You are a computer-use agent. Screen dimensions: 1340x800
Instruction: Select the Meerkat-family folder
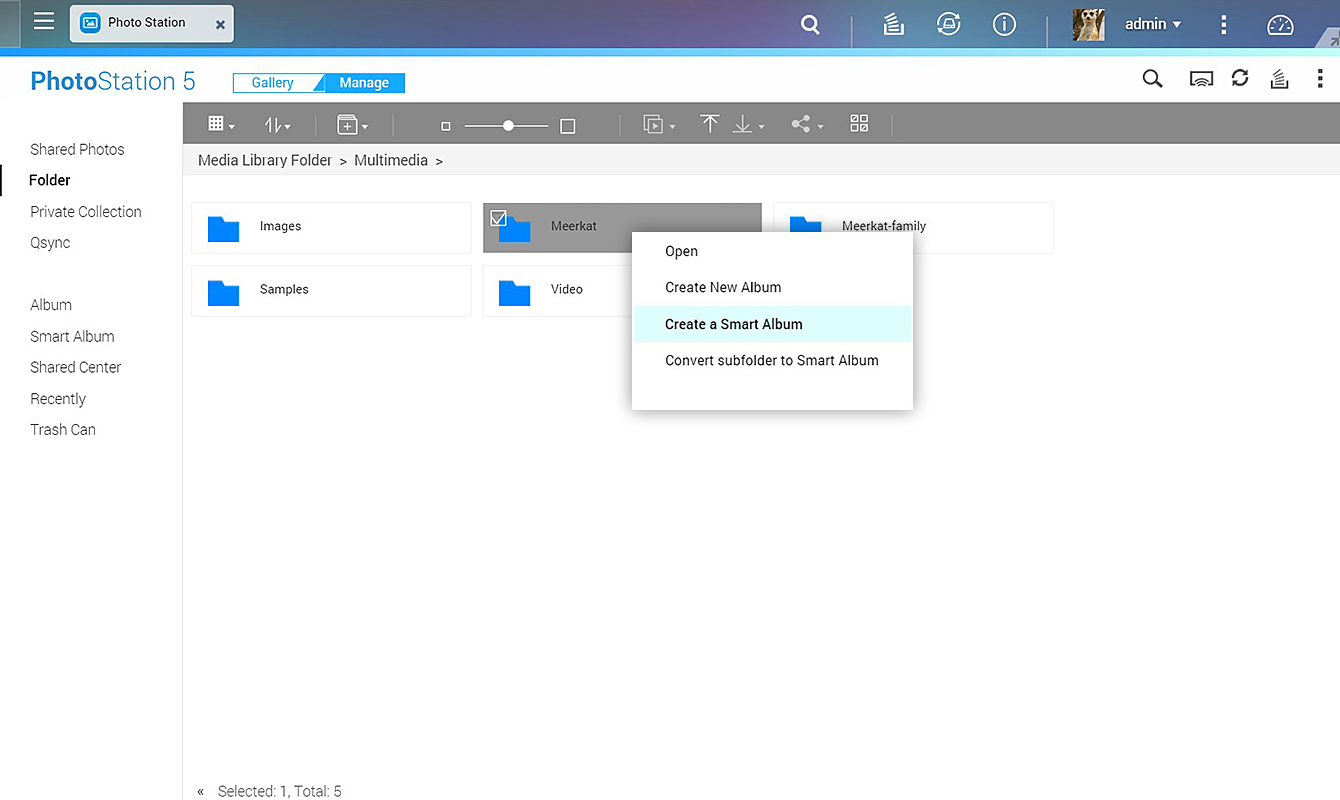[913, 228]
